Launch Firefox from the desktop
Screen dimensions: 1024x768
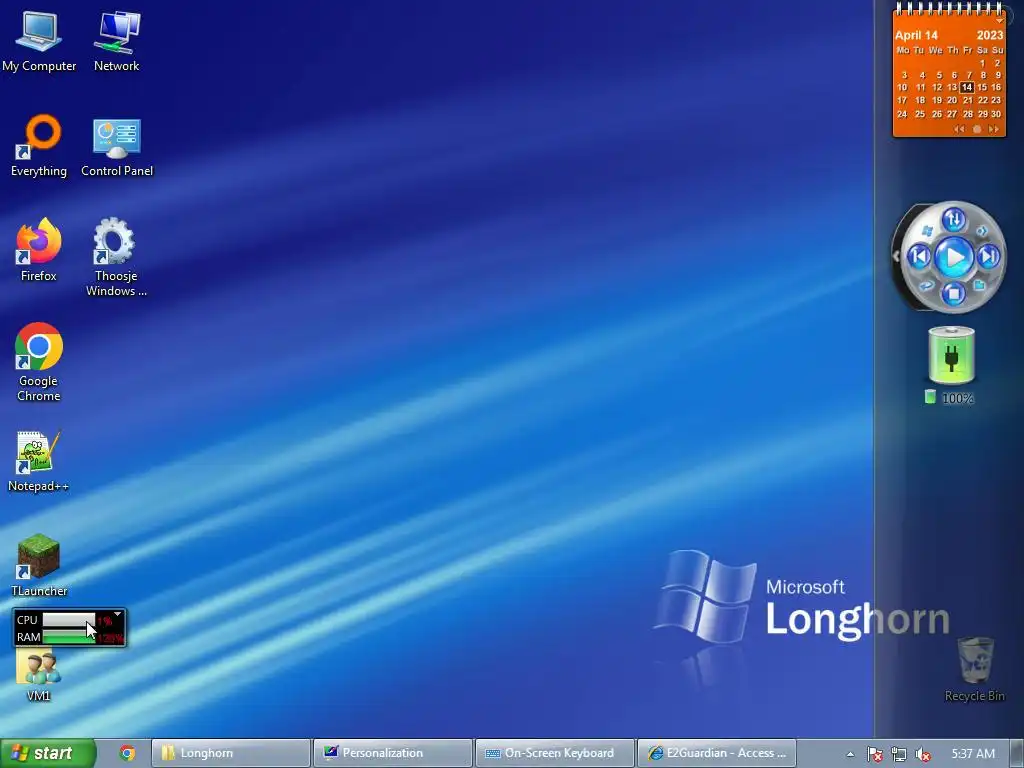point(39,250)
